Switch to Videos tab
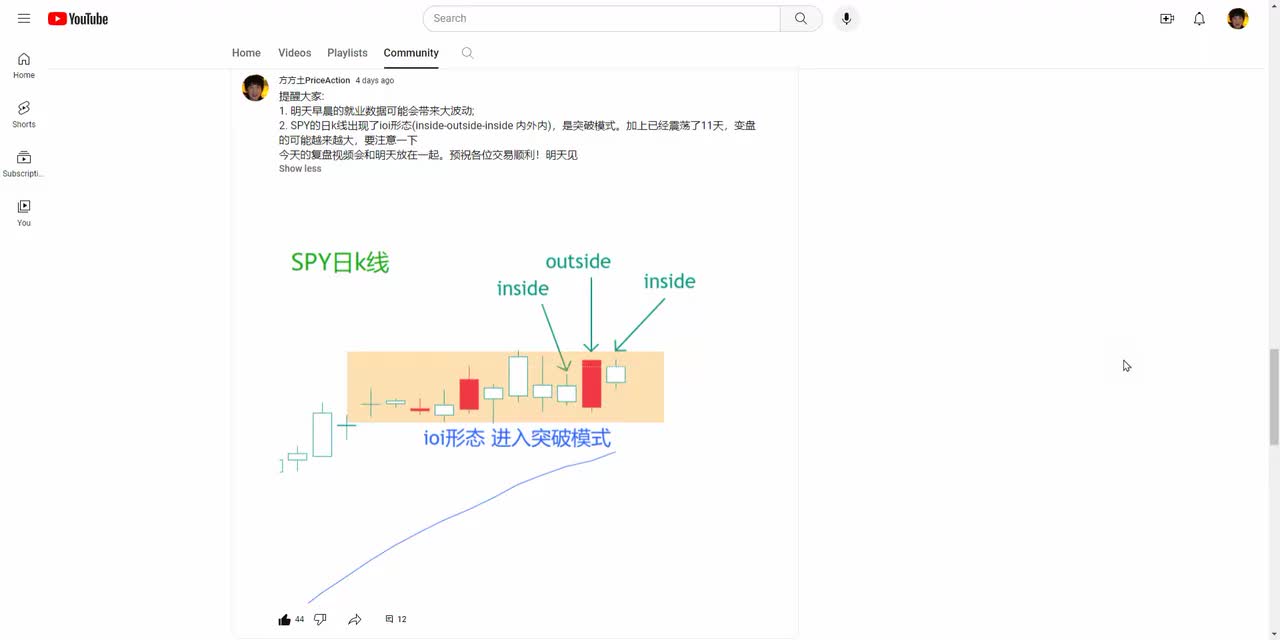1280x640 pixels. pyautogui.click(x=294, y=53)
